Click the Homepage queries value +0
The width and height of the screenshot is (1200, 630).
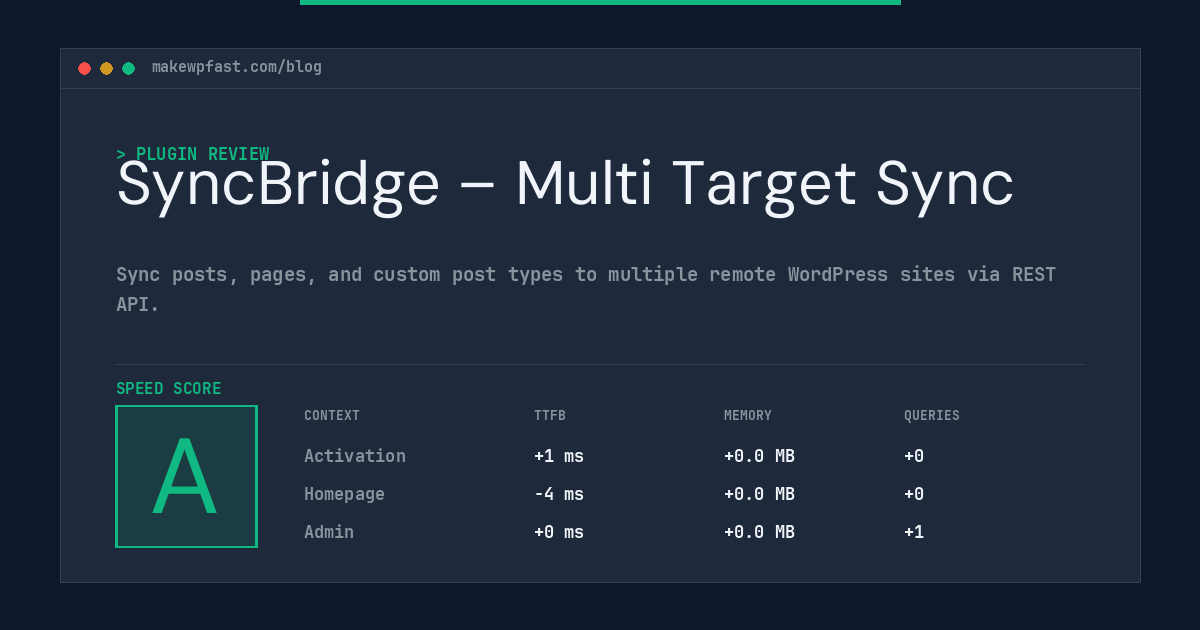pos(914,494)
